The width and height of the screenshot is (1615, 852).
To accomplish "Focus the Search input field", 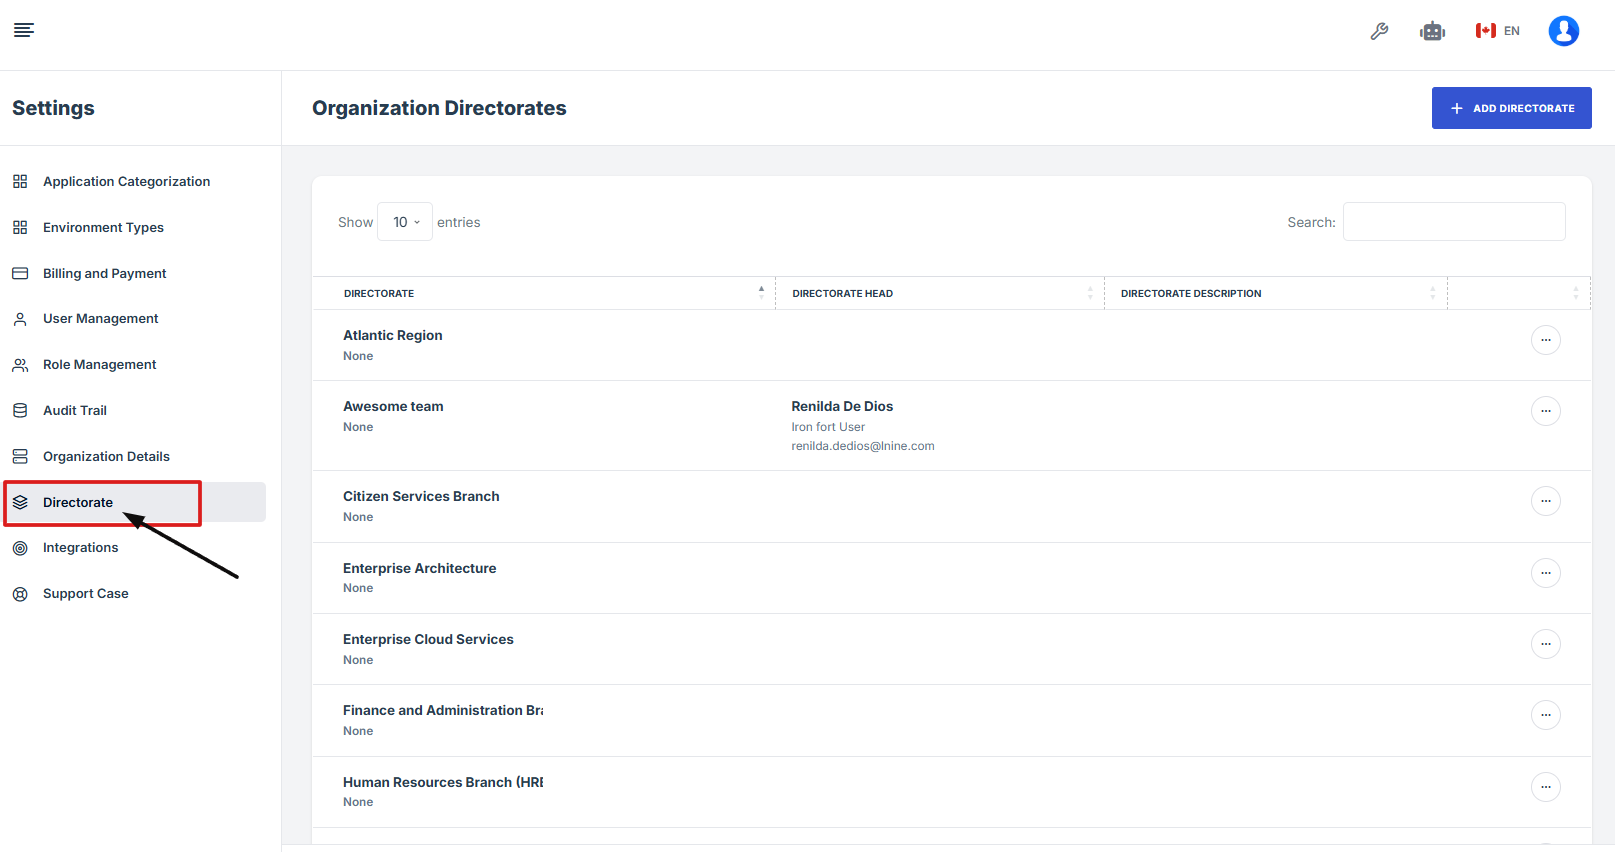I will point(1453,222).
